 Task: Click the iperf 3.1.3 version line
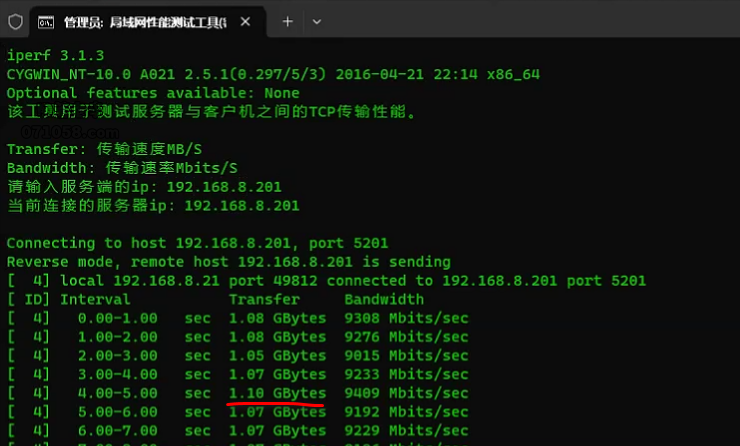(x=55, y=55)
